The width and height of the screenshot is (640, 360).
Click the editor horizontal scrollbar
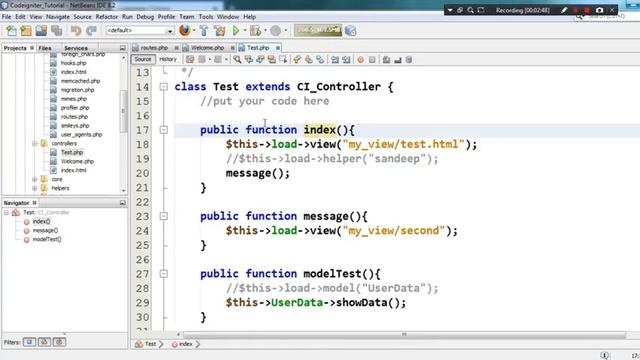[404, 334]
